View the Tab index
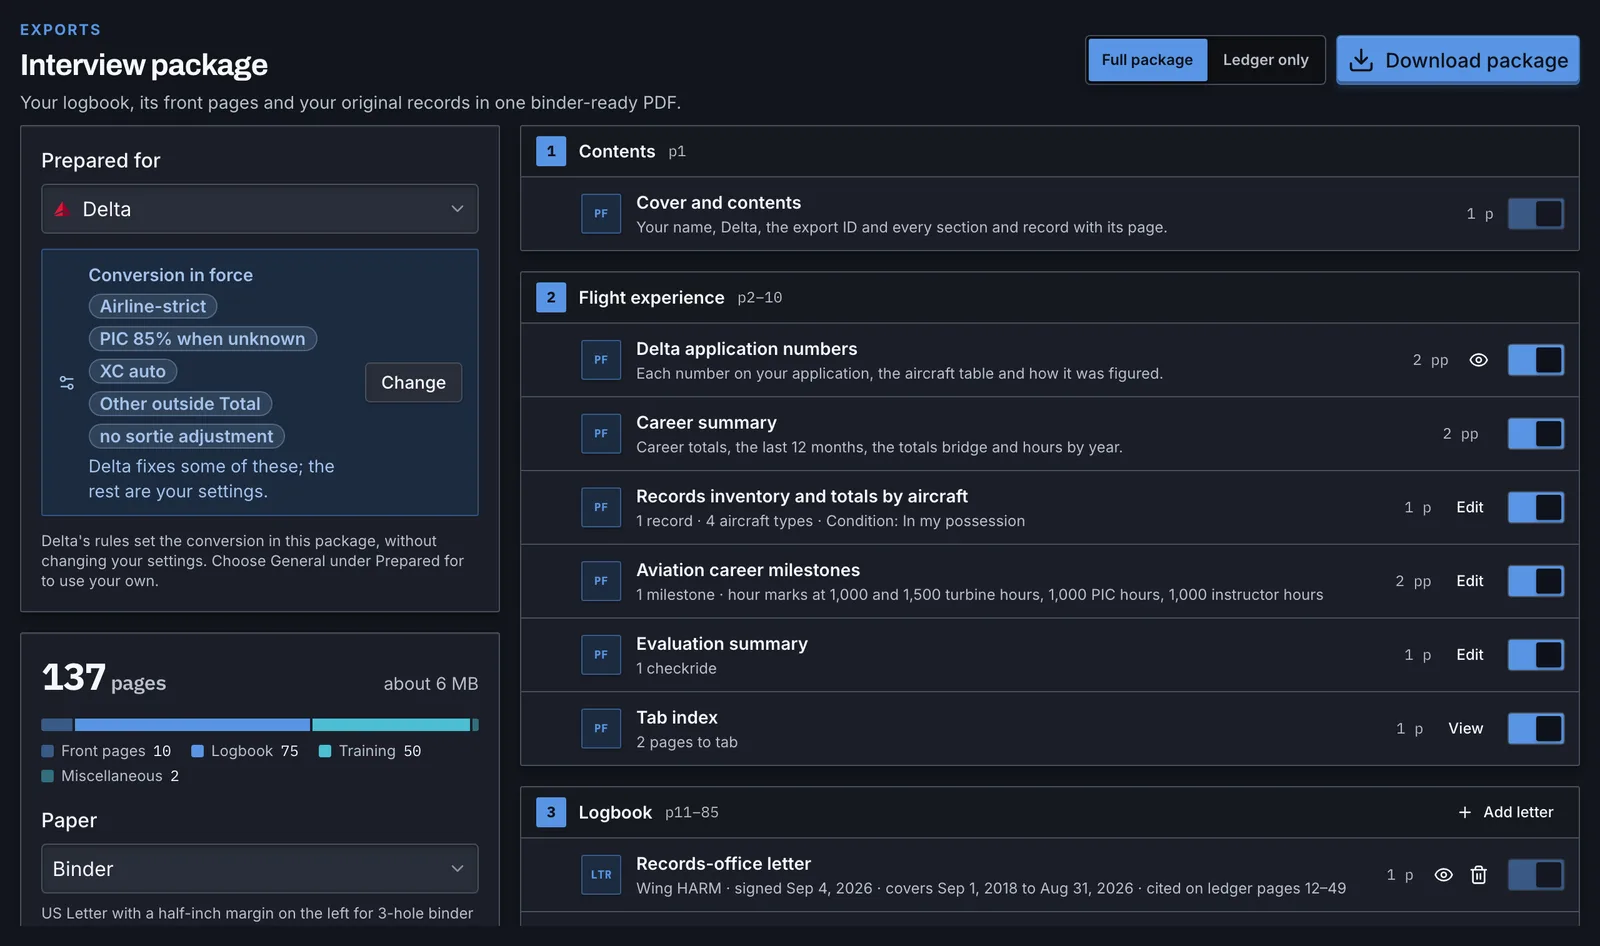Screen dimensions: 1600x946 coord(1466,729)
